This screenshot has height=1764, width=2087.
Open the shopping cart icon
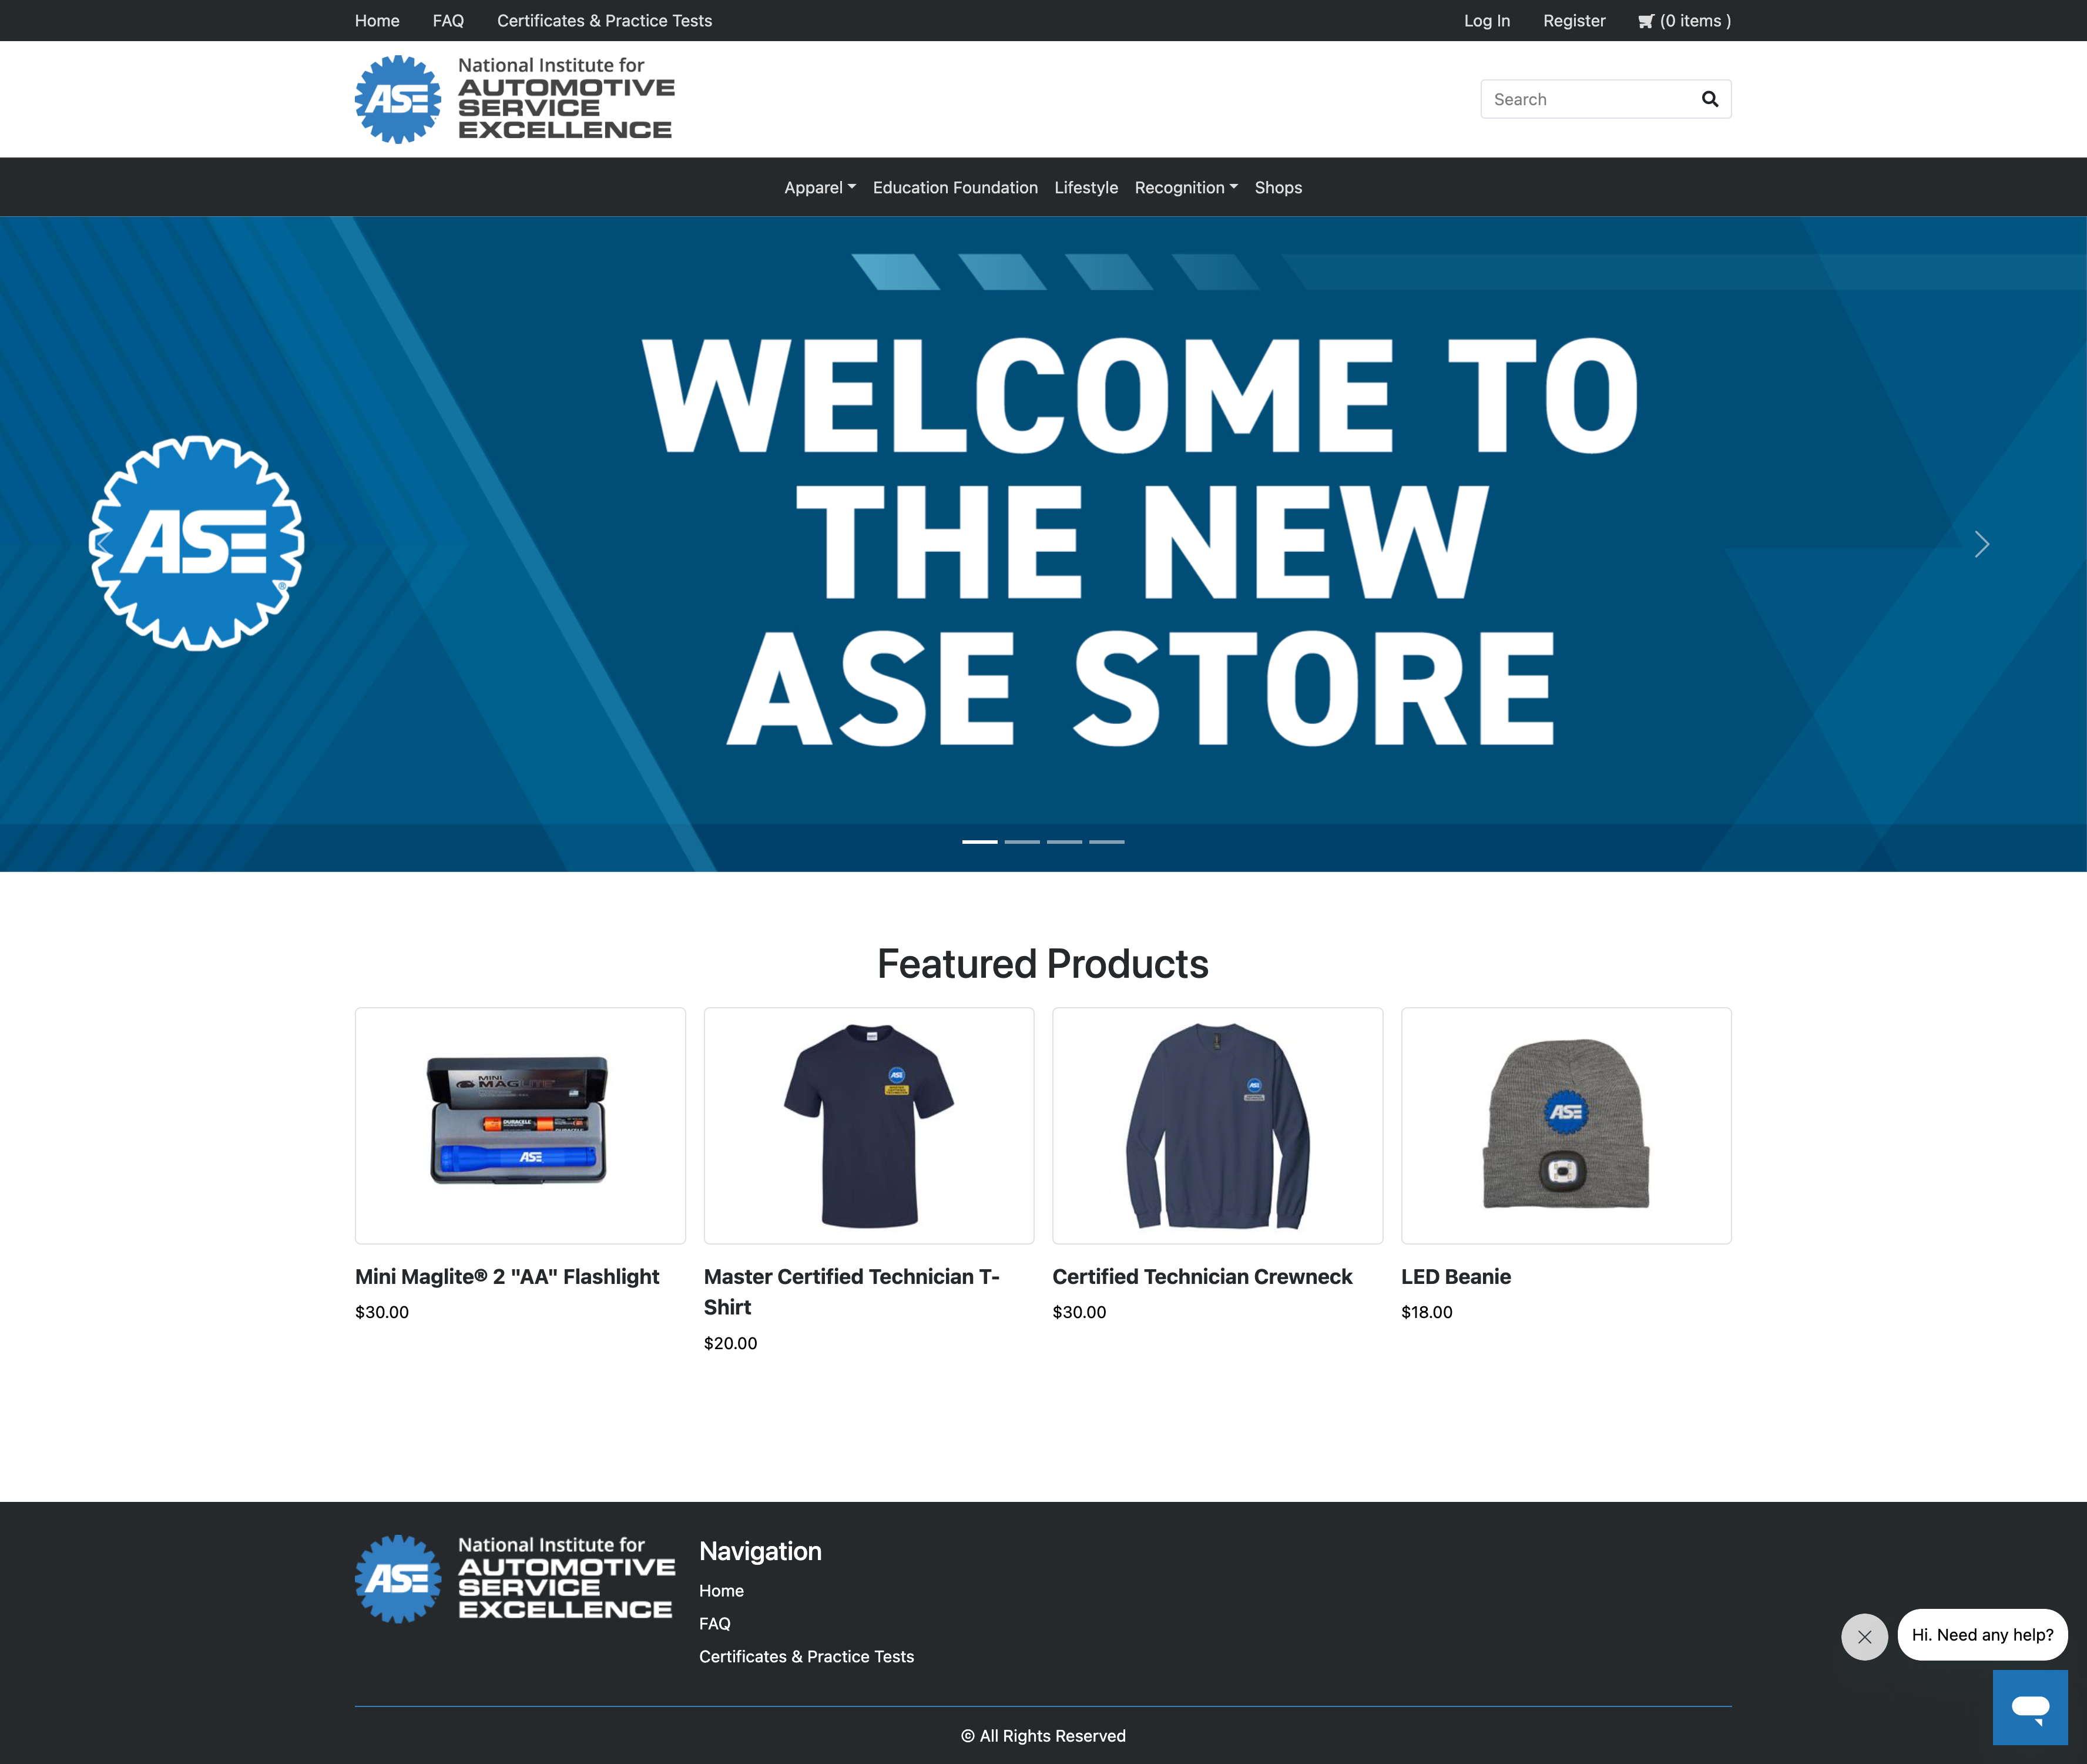coord(1645,21)
